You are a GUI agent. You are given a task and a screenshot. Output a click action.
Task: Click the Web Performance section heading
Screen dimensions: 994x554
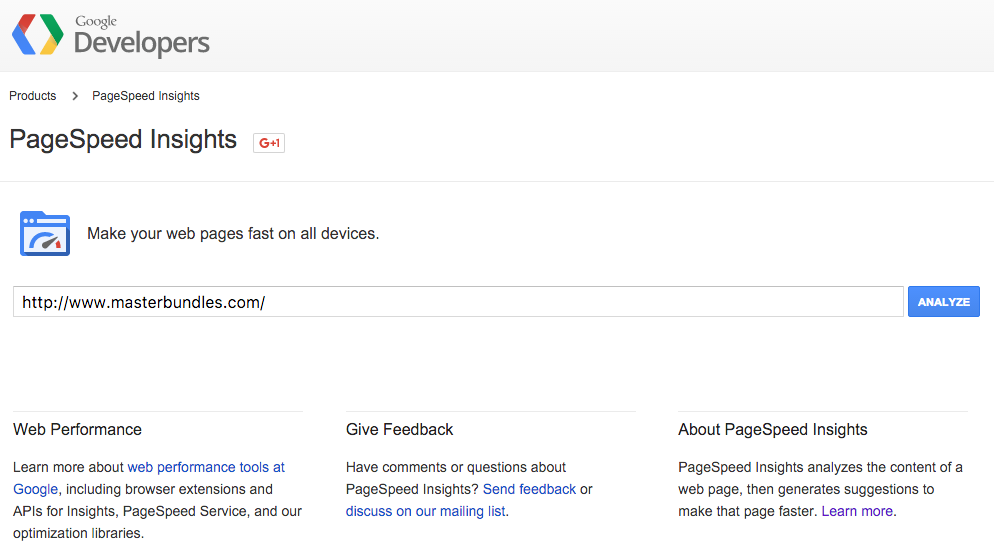tap(77, 430)
